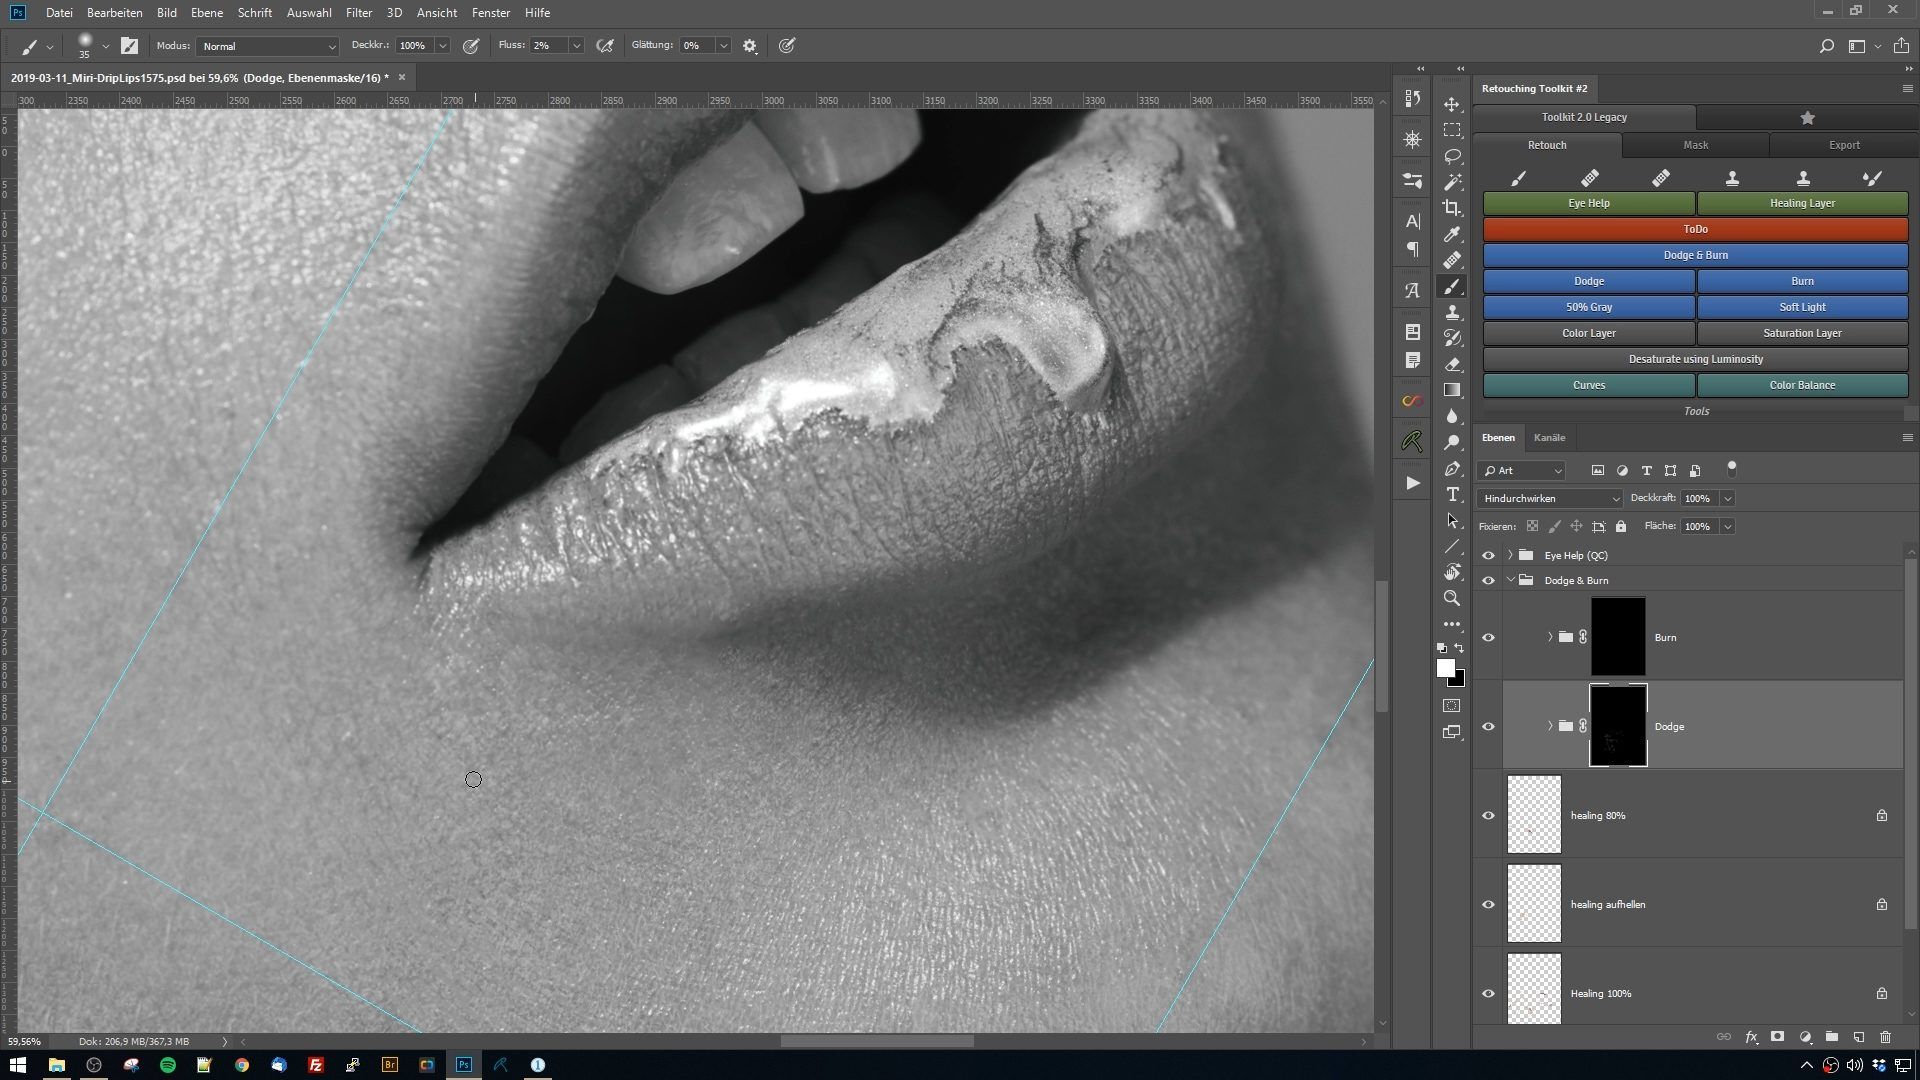Select the Lasso tool icon
The height and width of the screenshot is (1080, 1920).
click(1453, 156)
